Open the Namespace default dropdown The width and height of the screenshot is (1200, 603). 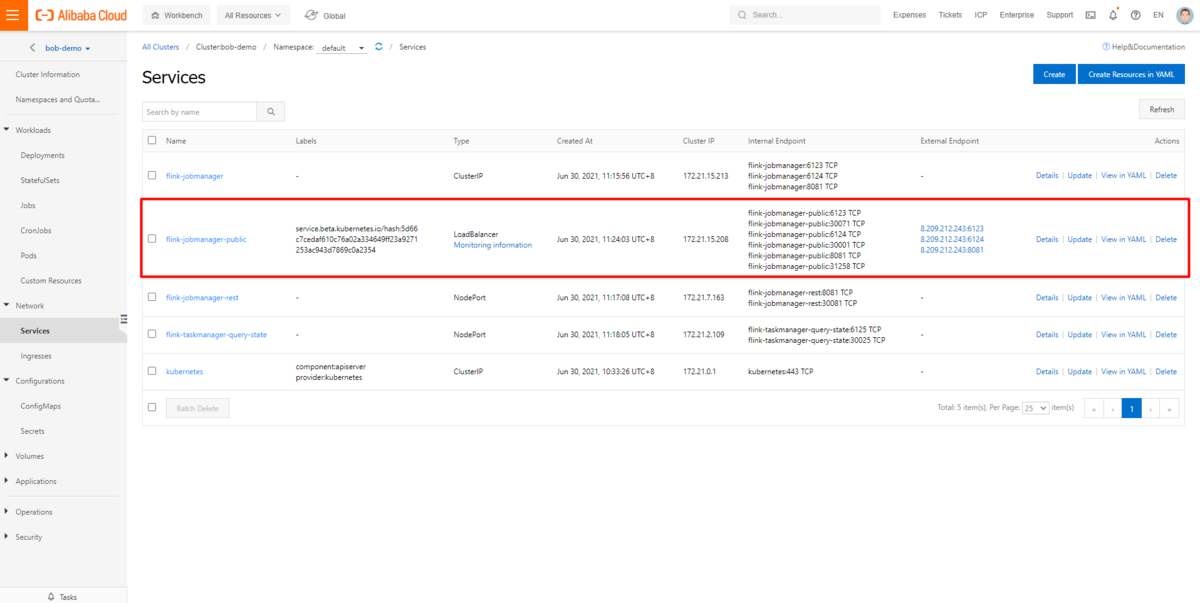[343, 48]
